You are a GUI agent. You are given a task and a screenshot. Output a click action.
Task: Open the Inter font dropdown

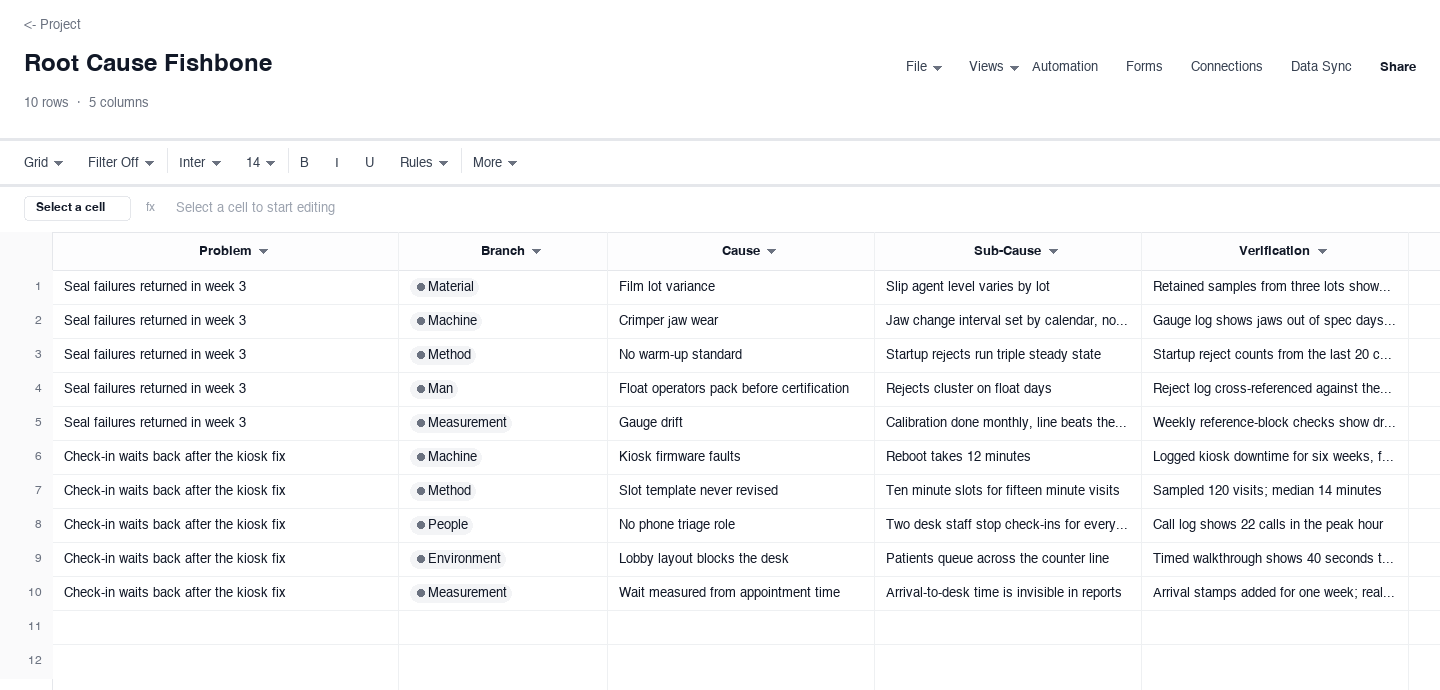pyautogui.click(x=200, y=163)
